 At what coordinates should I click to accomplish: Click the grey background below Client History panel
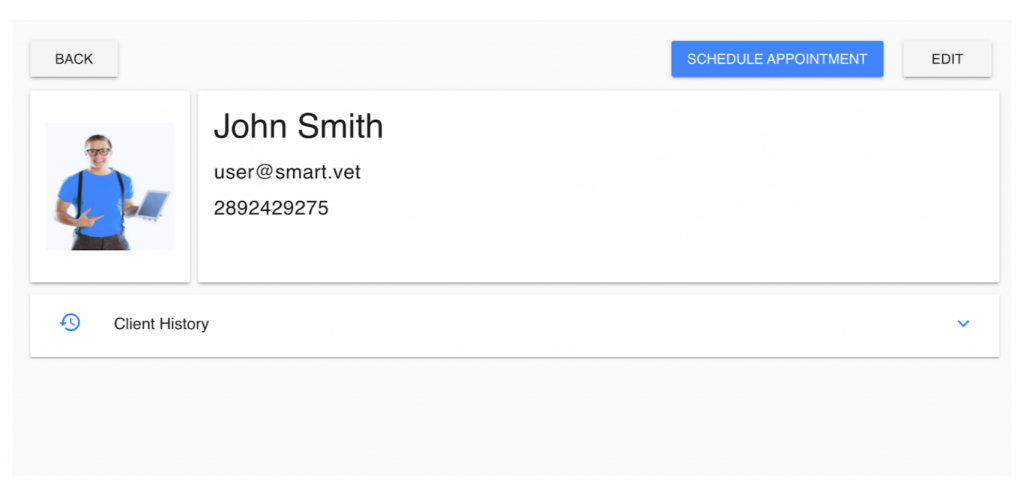512,418
